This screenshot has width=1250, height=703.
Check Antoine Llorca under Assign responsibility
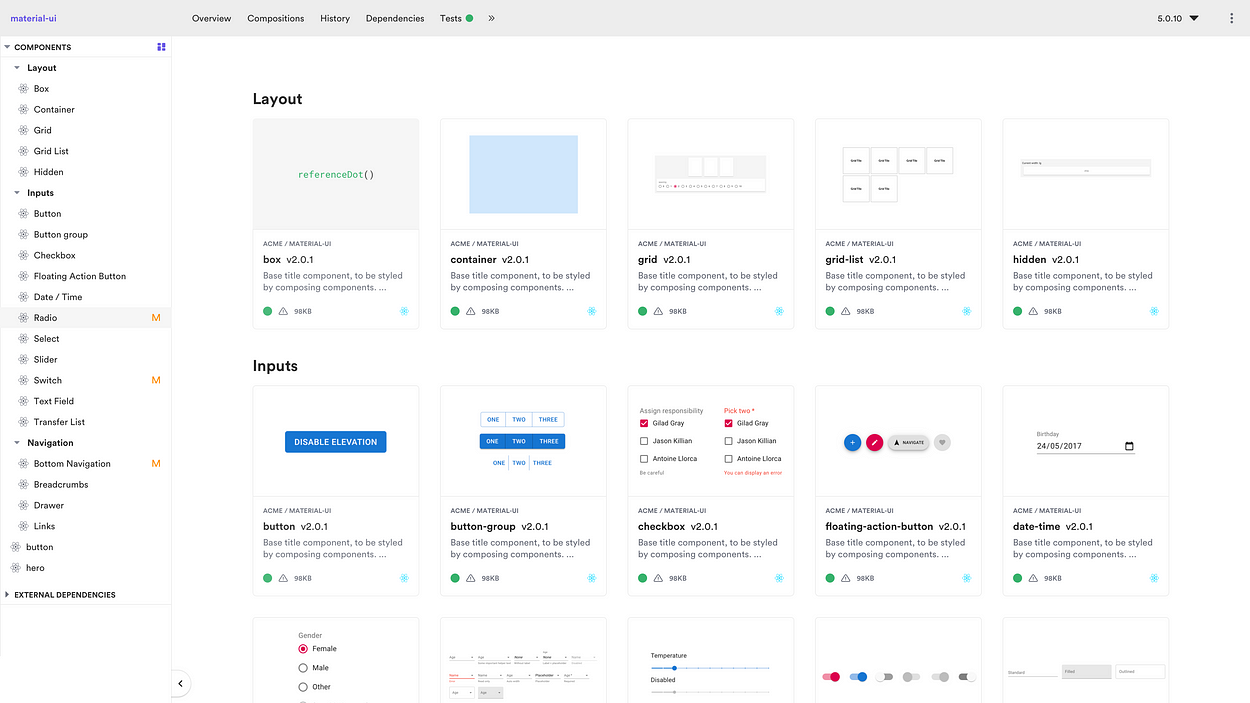point(644,459)
